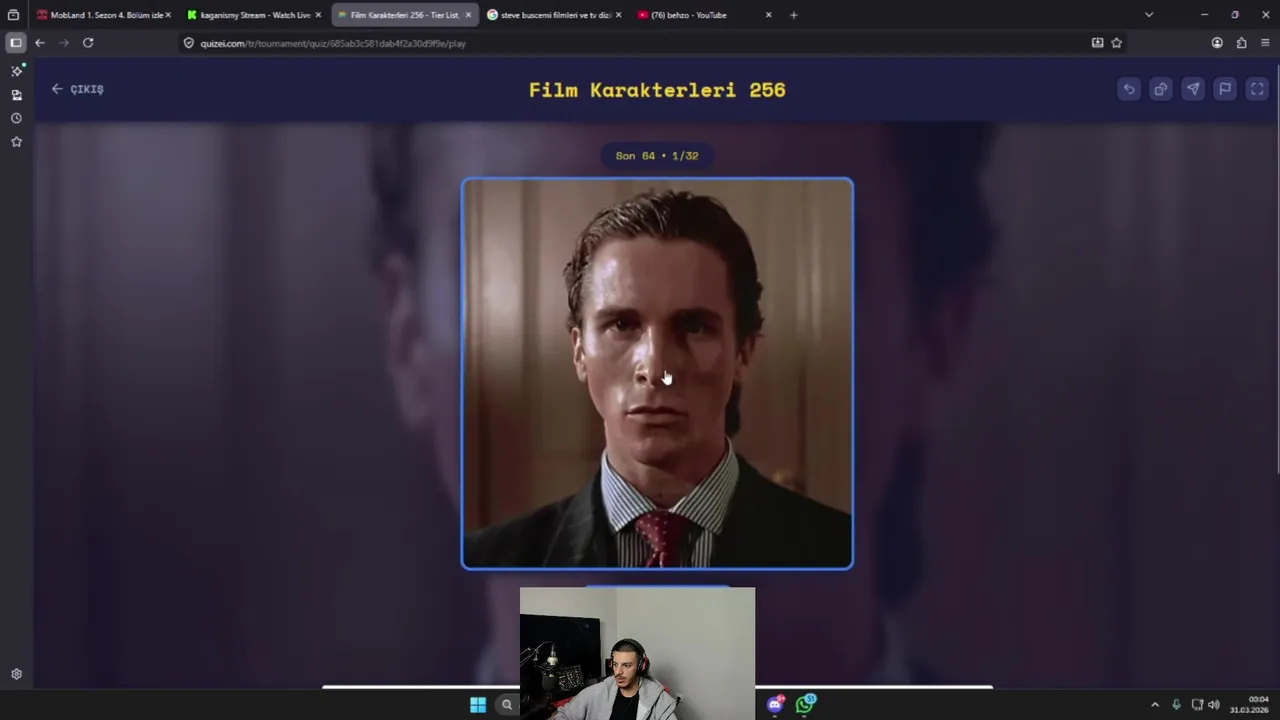This screenshot has width=1280, height=720.
Task: Go back with the browser back arrow
Action: tap(40, 43)
